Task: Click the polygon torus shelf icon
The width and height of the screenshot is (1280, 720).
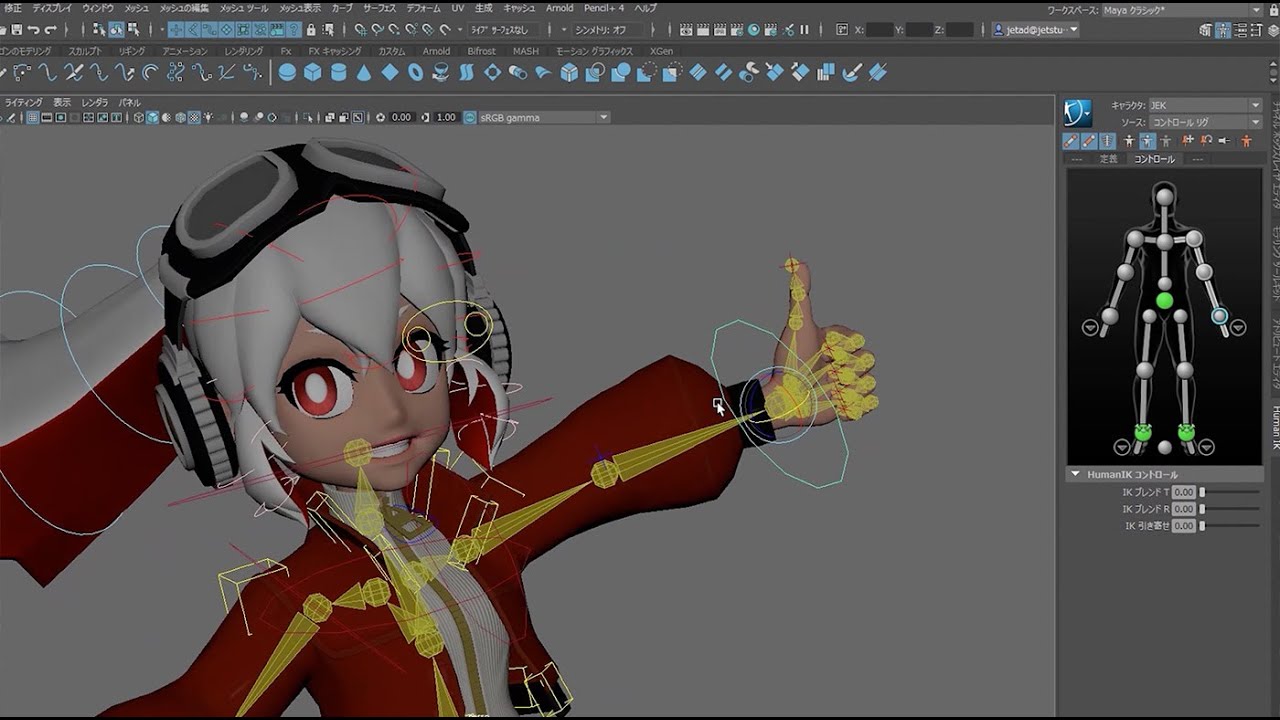Action: (415, 71)
